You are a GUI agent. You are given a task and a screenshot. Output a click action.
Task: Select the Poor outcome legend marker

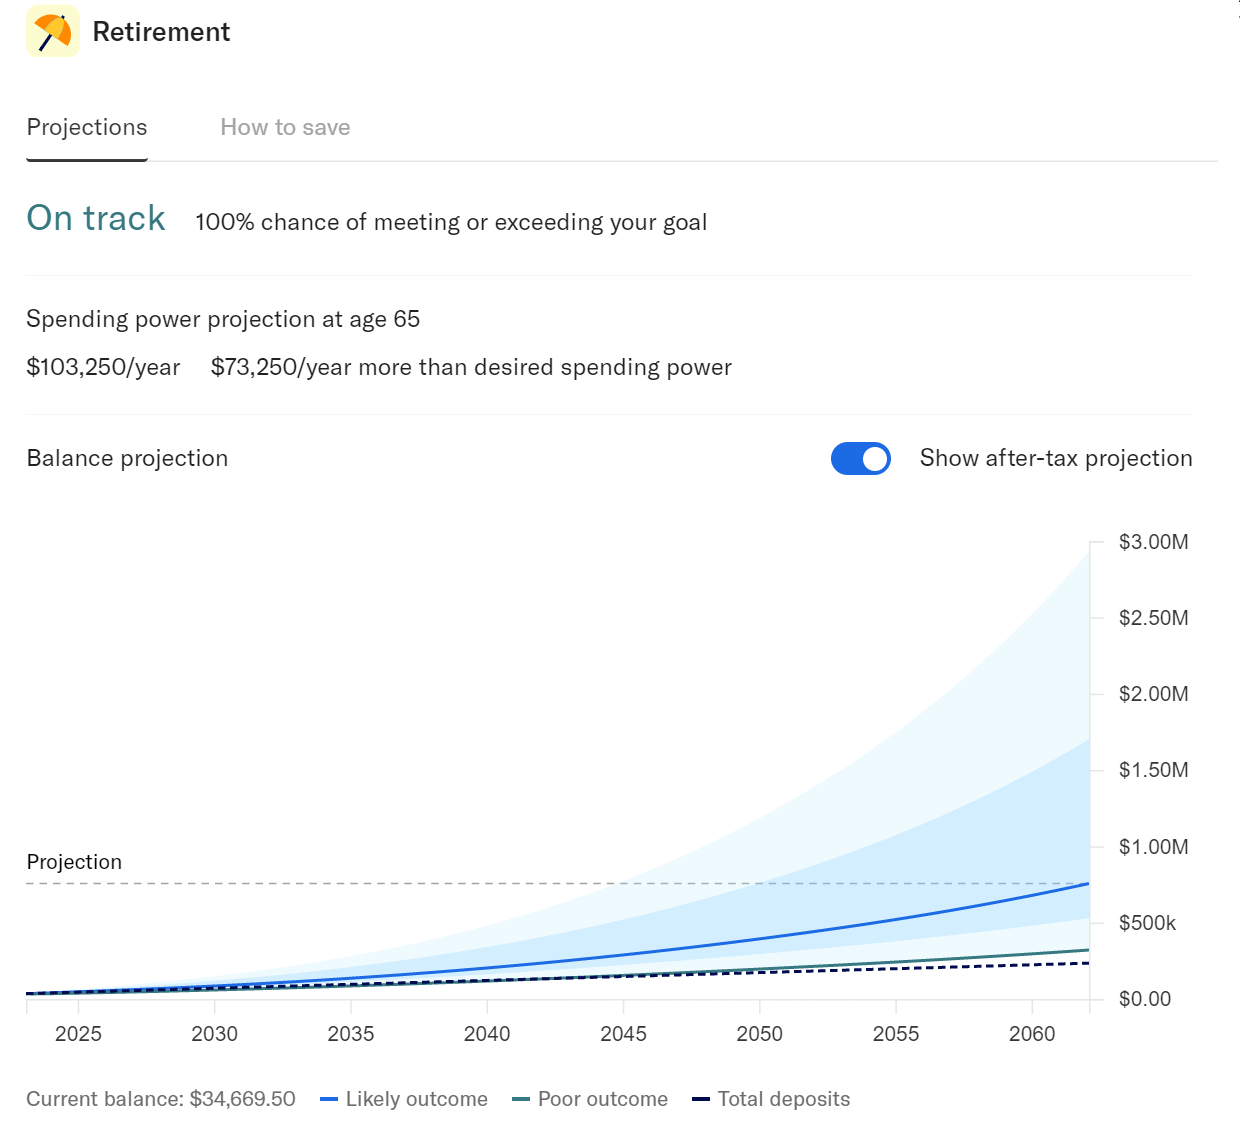pos(521,1099)
